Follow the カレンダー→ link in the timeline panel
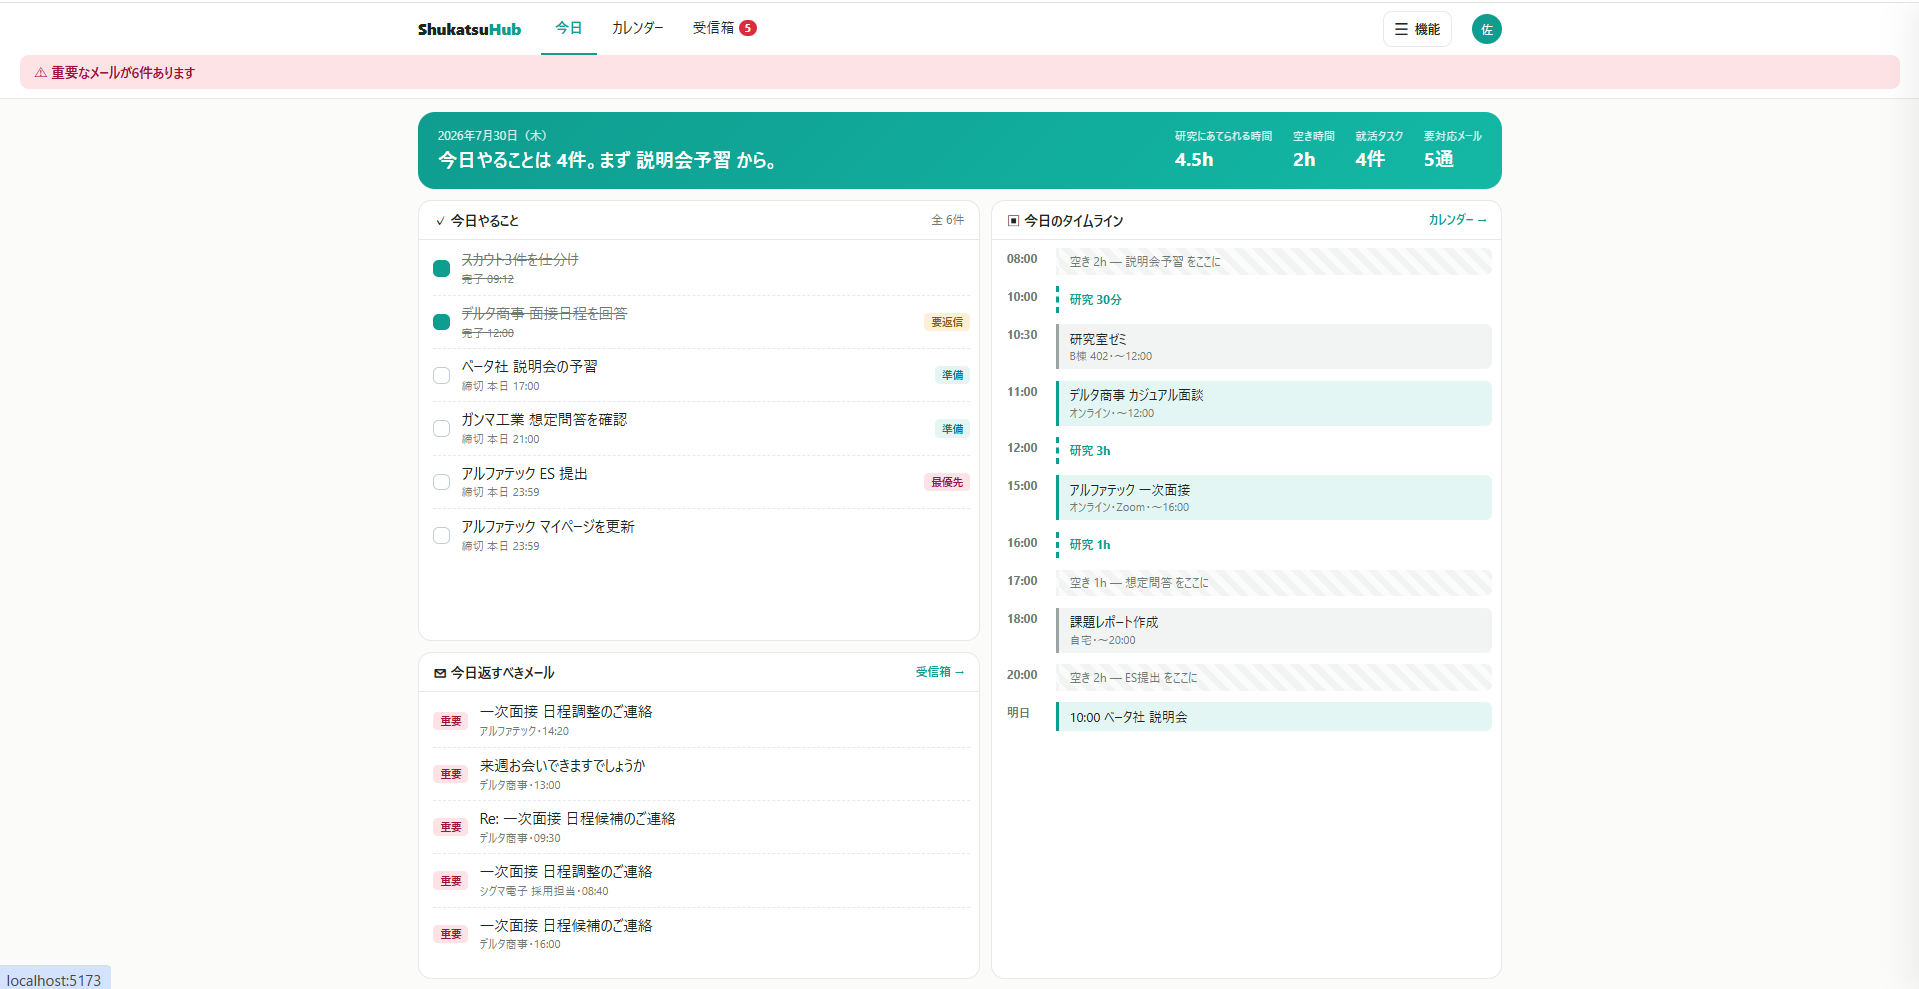The width and height of the screenshot is (1919, 989). pos(1457,220)
